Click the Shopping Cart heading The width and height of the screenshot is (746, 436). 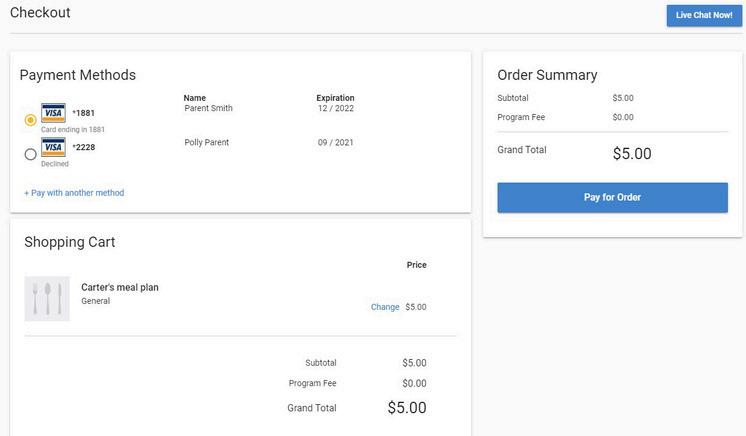(x=70, y=242)
